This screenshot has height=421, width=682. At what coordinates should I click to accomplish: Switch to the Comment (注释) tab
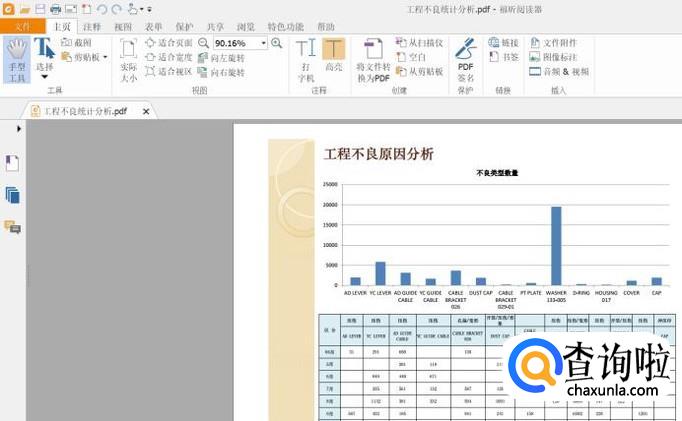click(92, 27)
